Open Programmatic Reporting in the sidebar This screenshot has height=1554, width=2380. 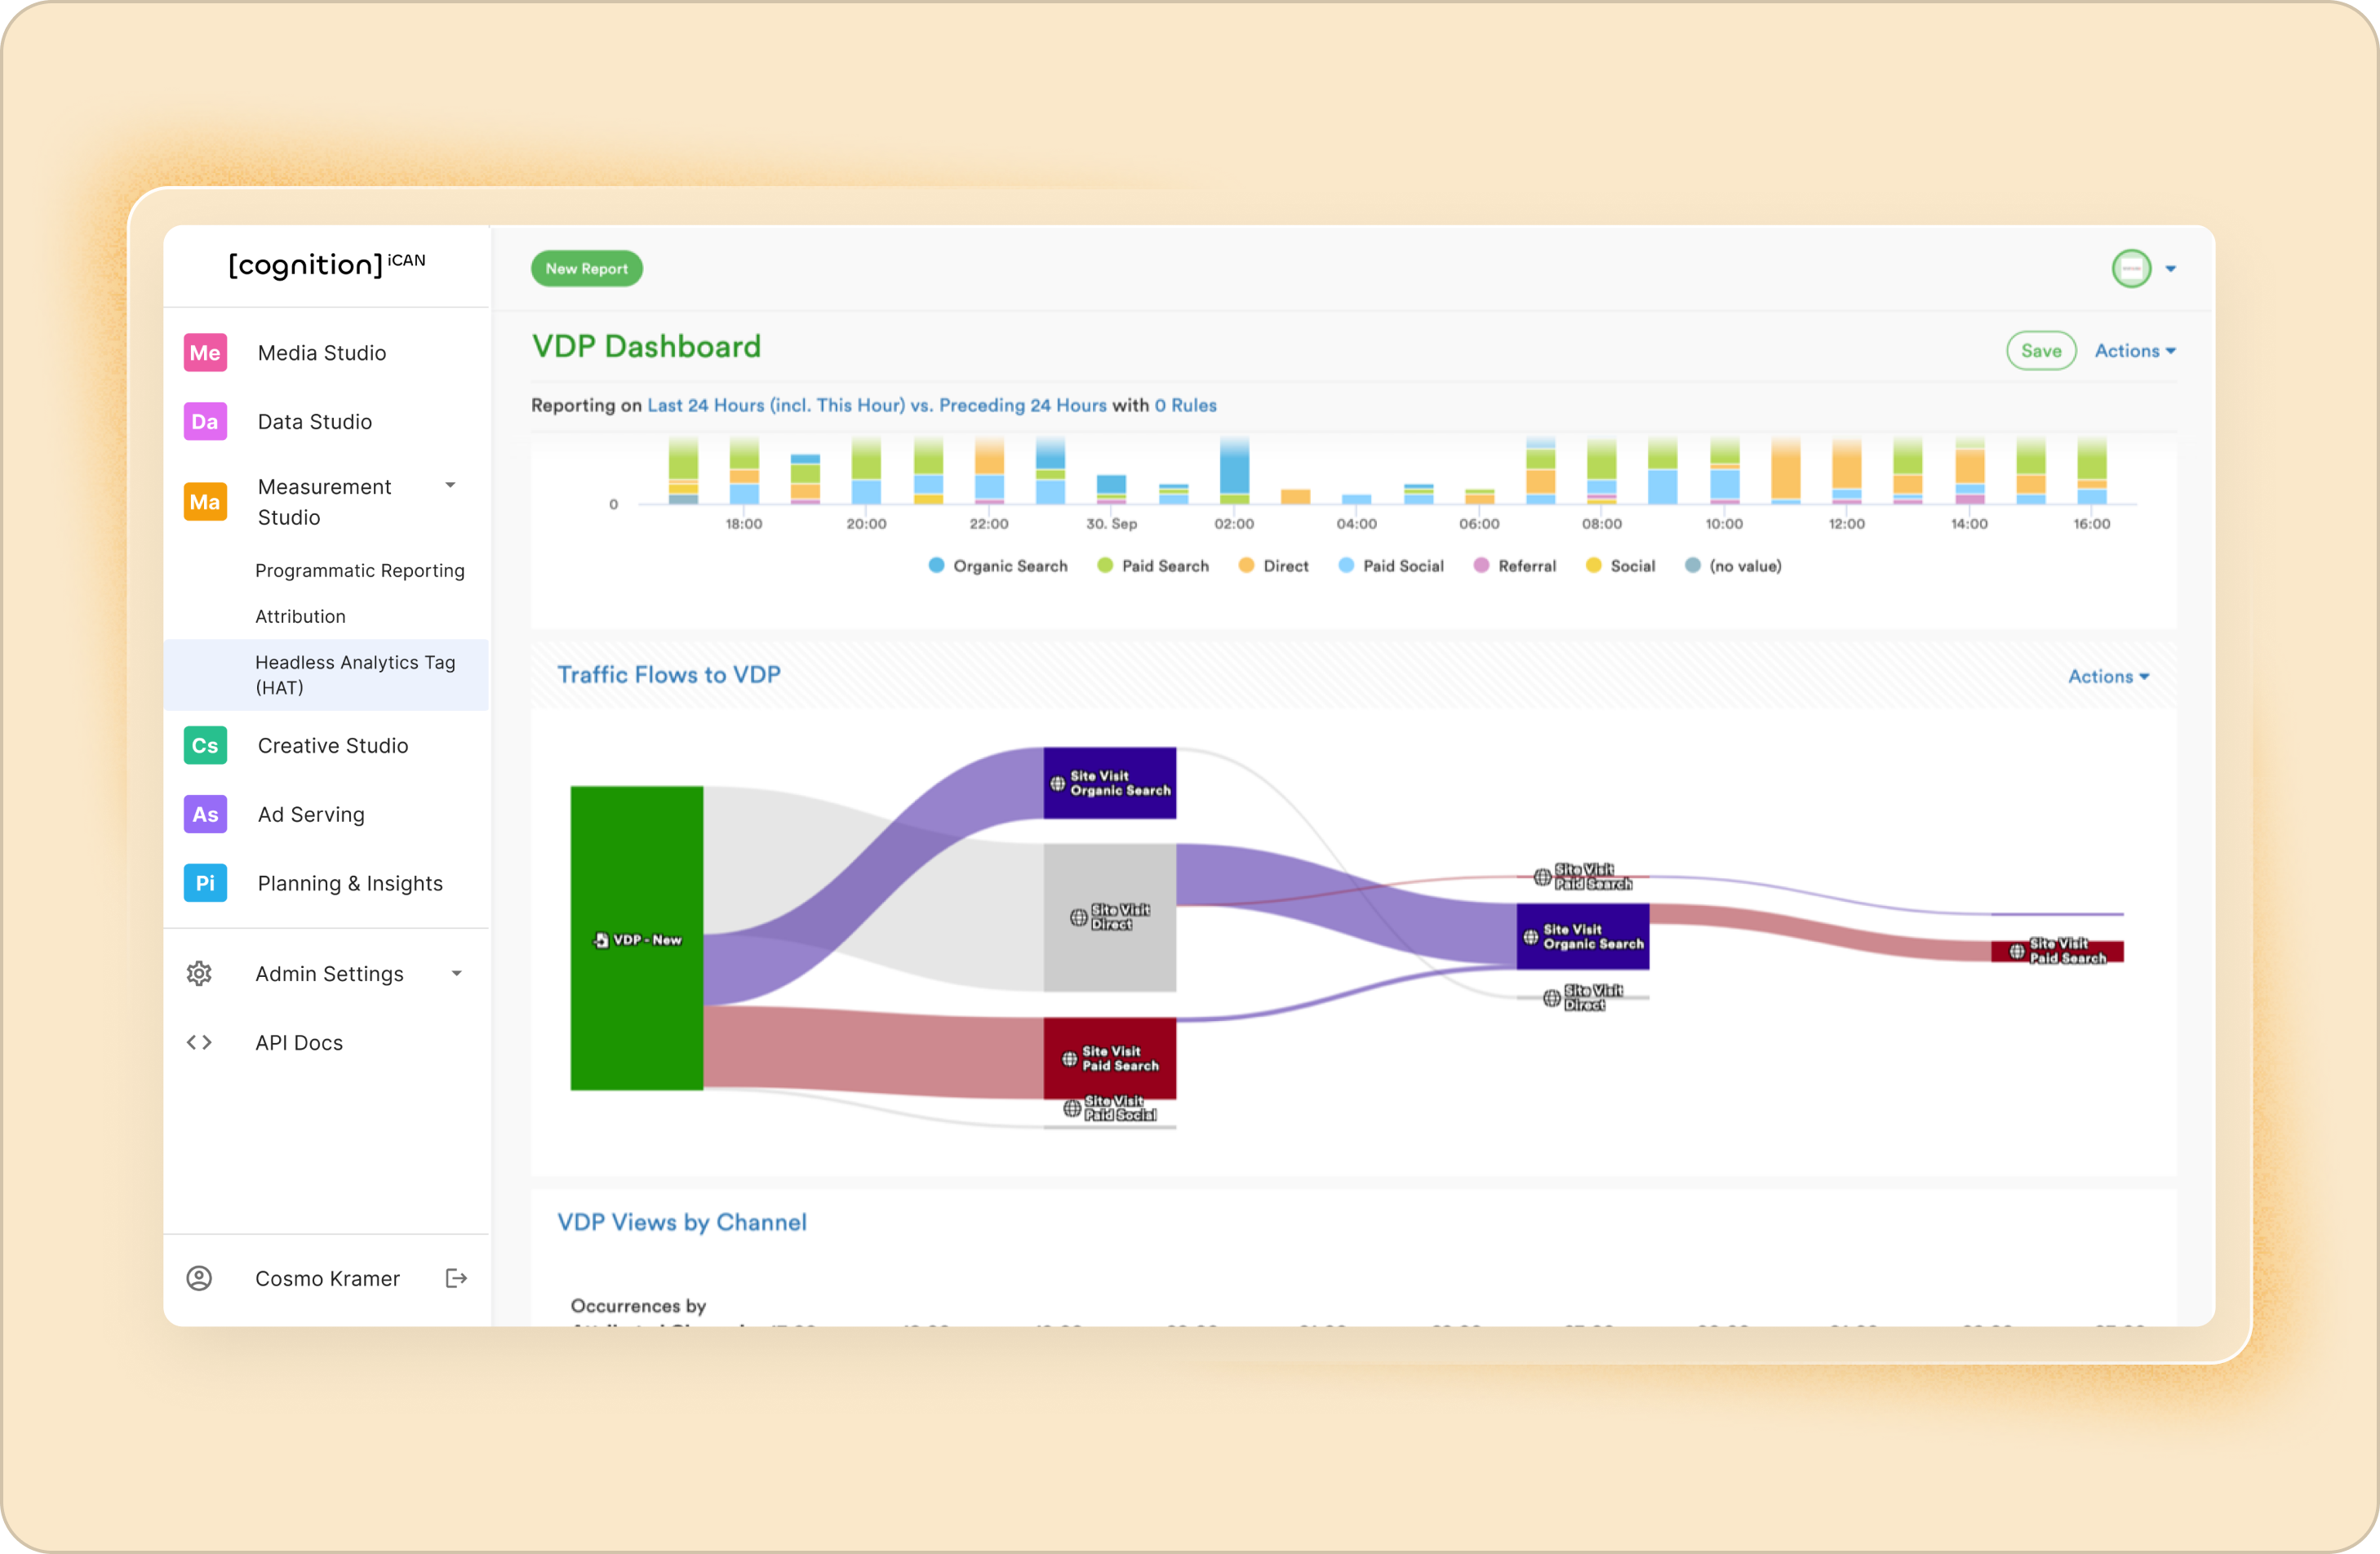pyautogui.click(x=360, y=571)
